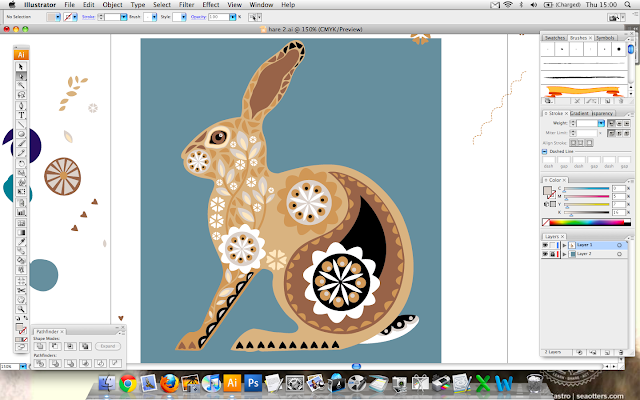Toggle visibility eye of Layer 1

545,245
